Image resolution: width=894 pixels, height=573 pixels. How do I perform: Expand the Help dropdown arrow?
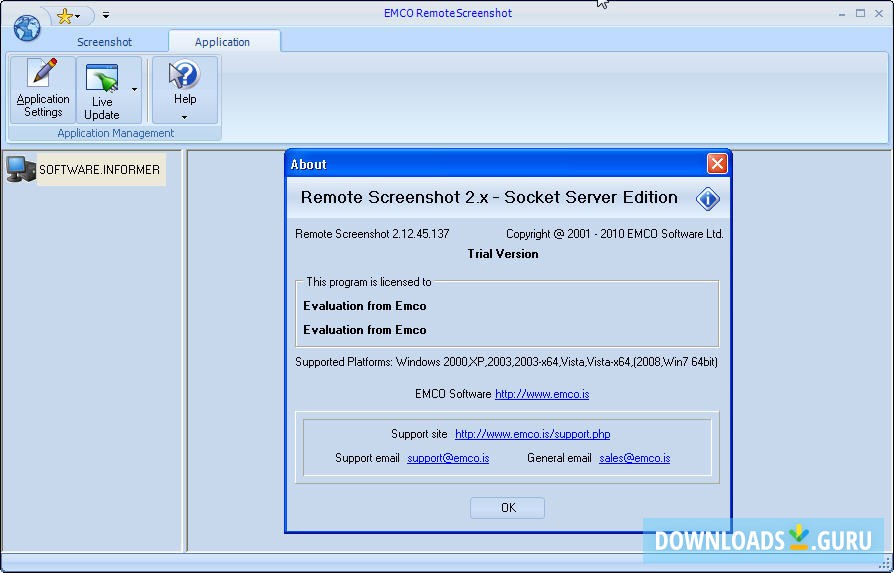tap(184, 117)
